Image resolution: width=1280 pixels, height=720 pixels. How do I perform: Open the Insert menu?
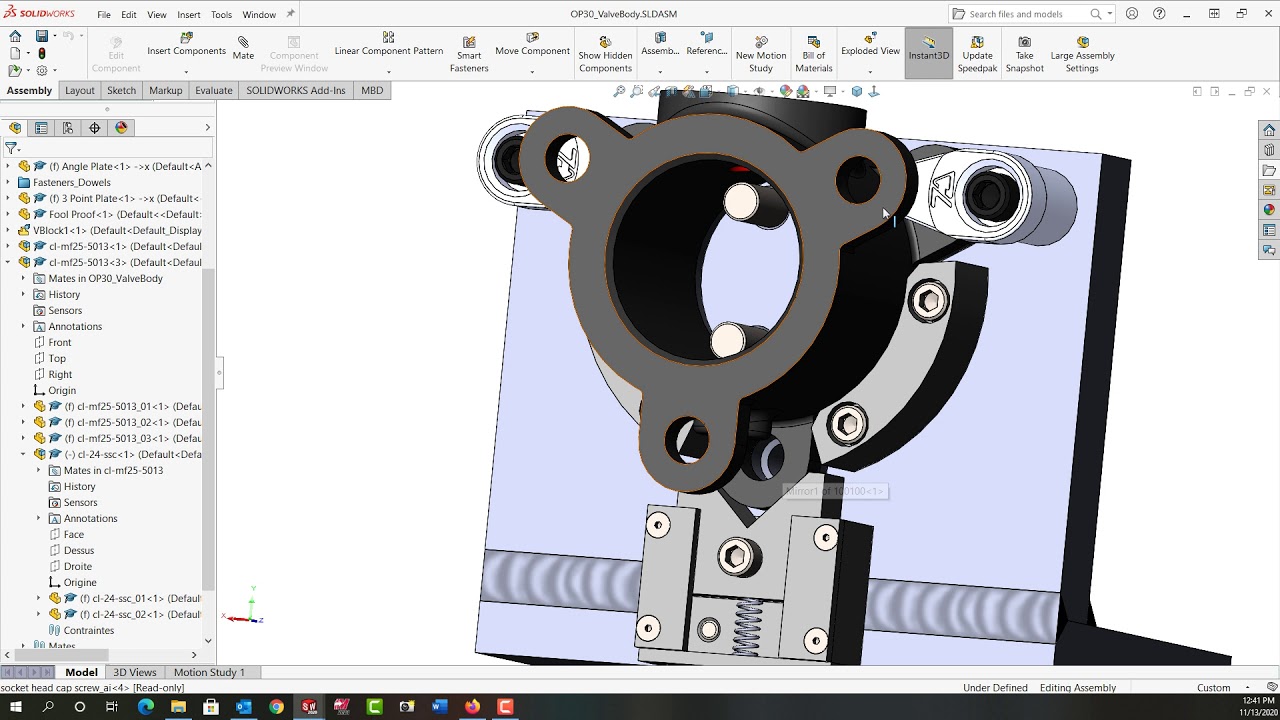[189, 15]
